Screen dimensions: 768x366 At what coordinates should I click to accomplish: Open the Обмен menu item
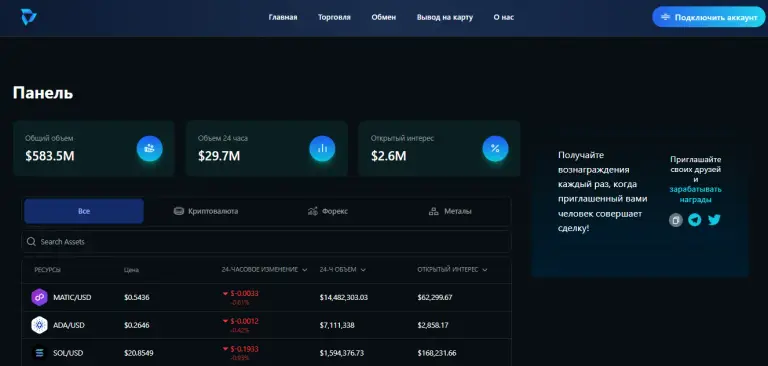pyautogui.click(x=384, y=17)
